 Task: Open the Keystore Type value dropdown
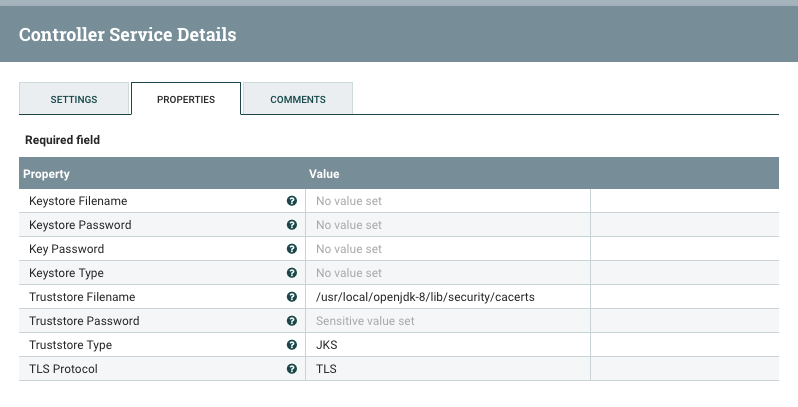point(448,273)
